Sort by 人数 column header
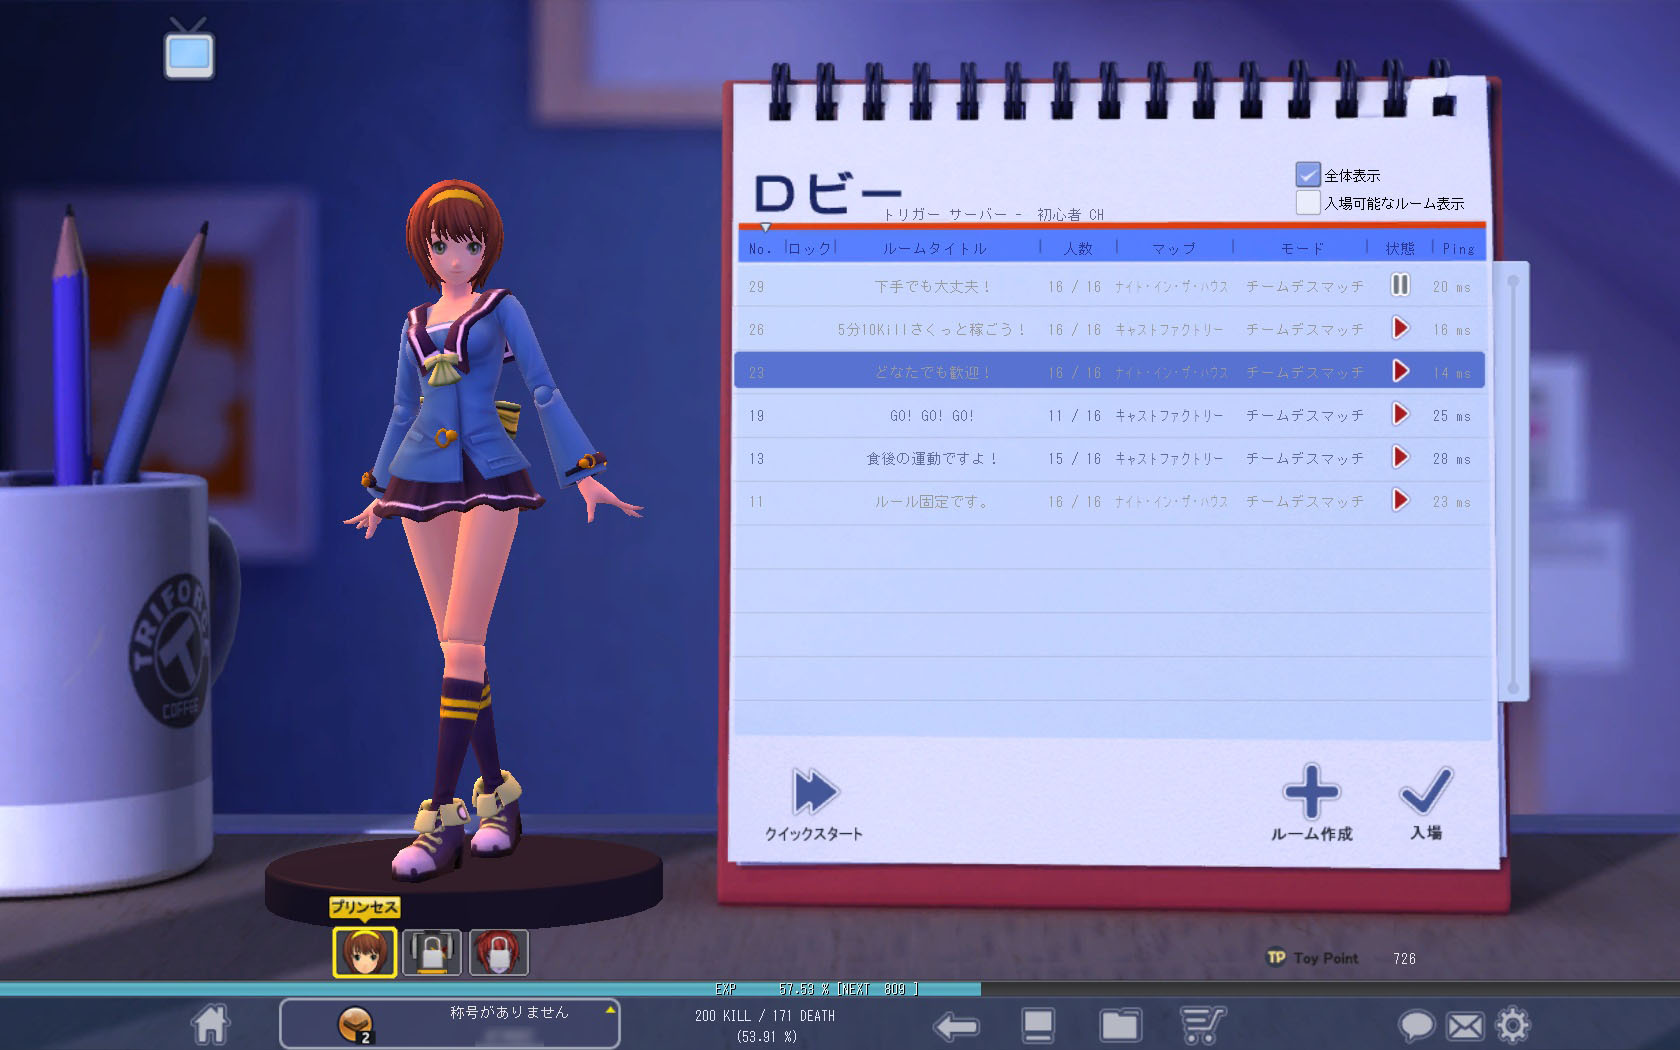The image size is (1680, 1050). [1078, 248]
